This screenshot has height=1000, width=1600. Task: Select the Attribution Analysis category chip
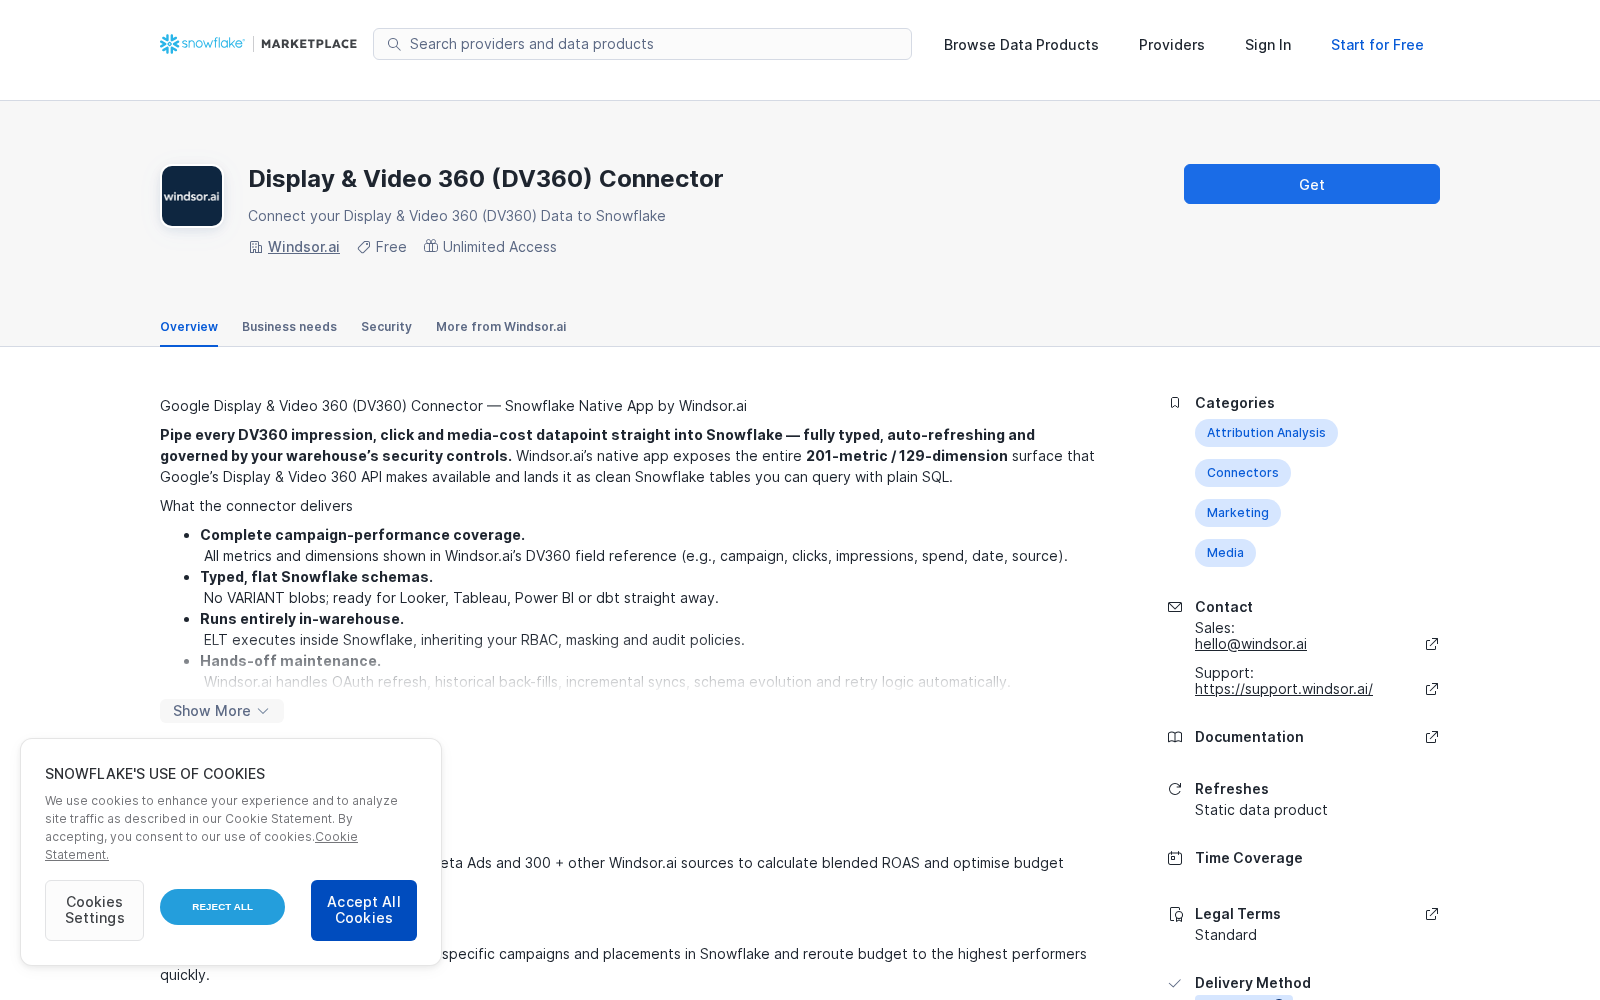(x=1266, y=433)
